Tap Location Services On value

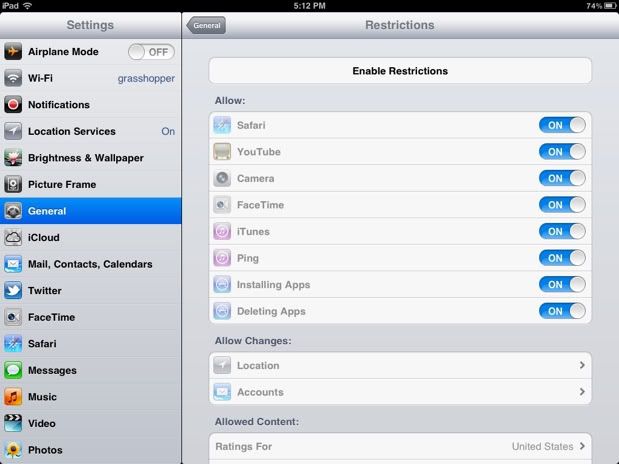168,131
